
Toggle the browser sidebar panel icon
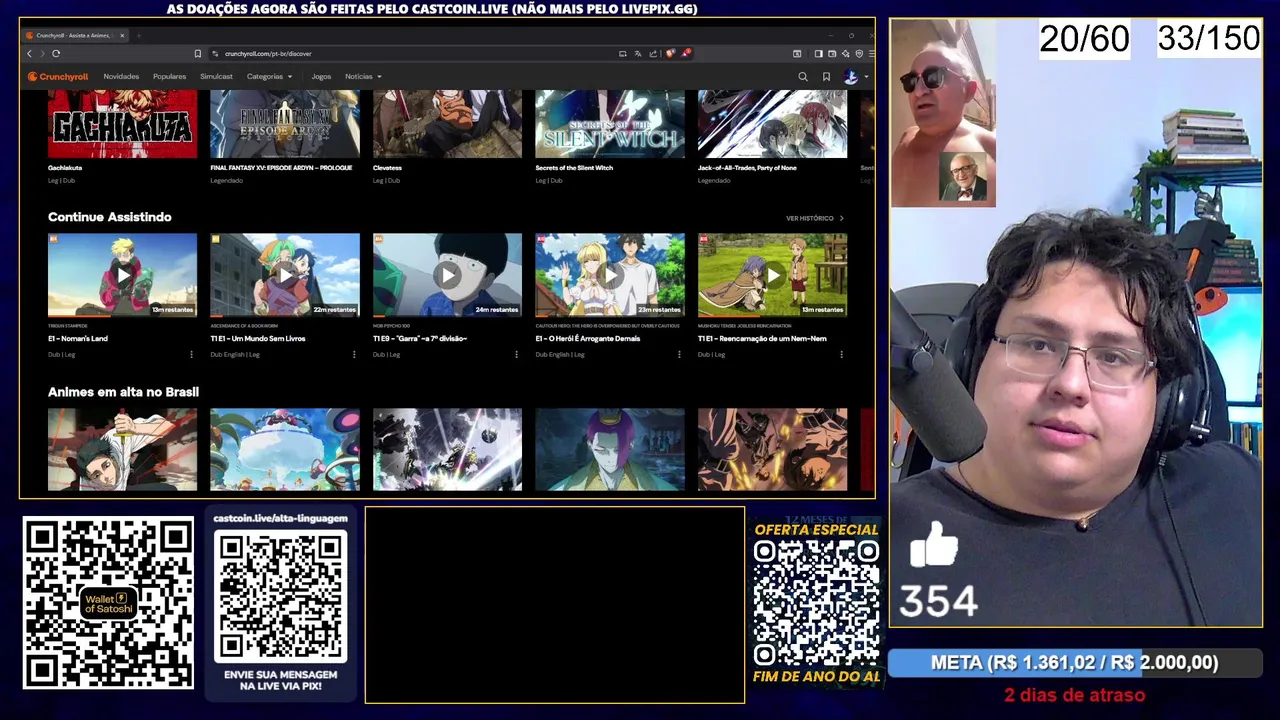(x=818, y=53)
